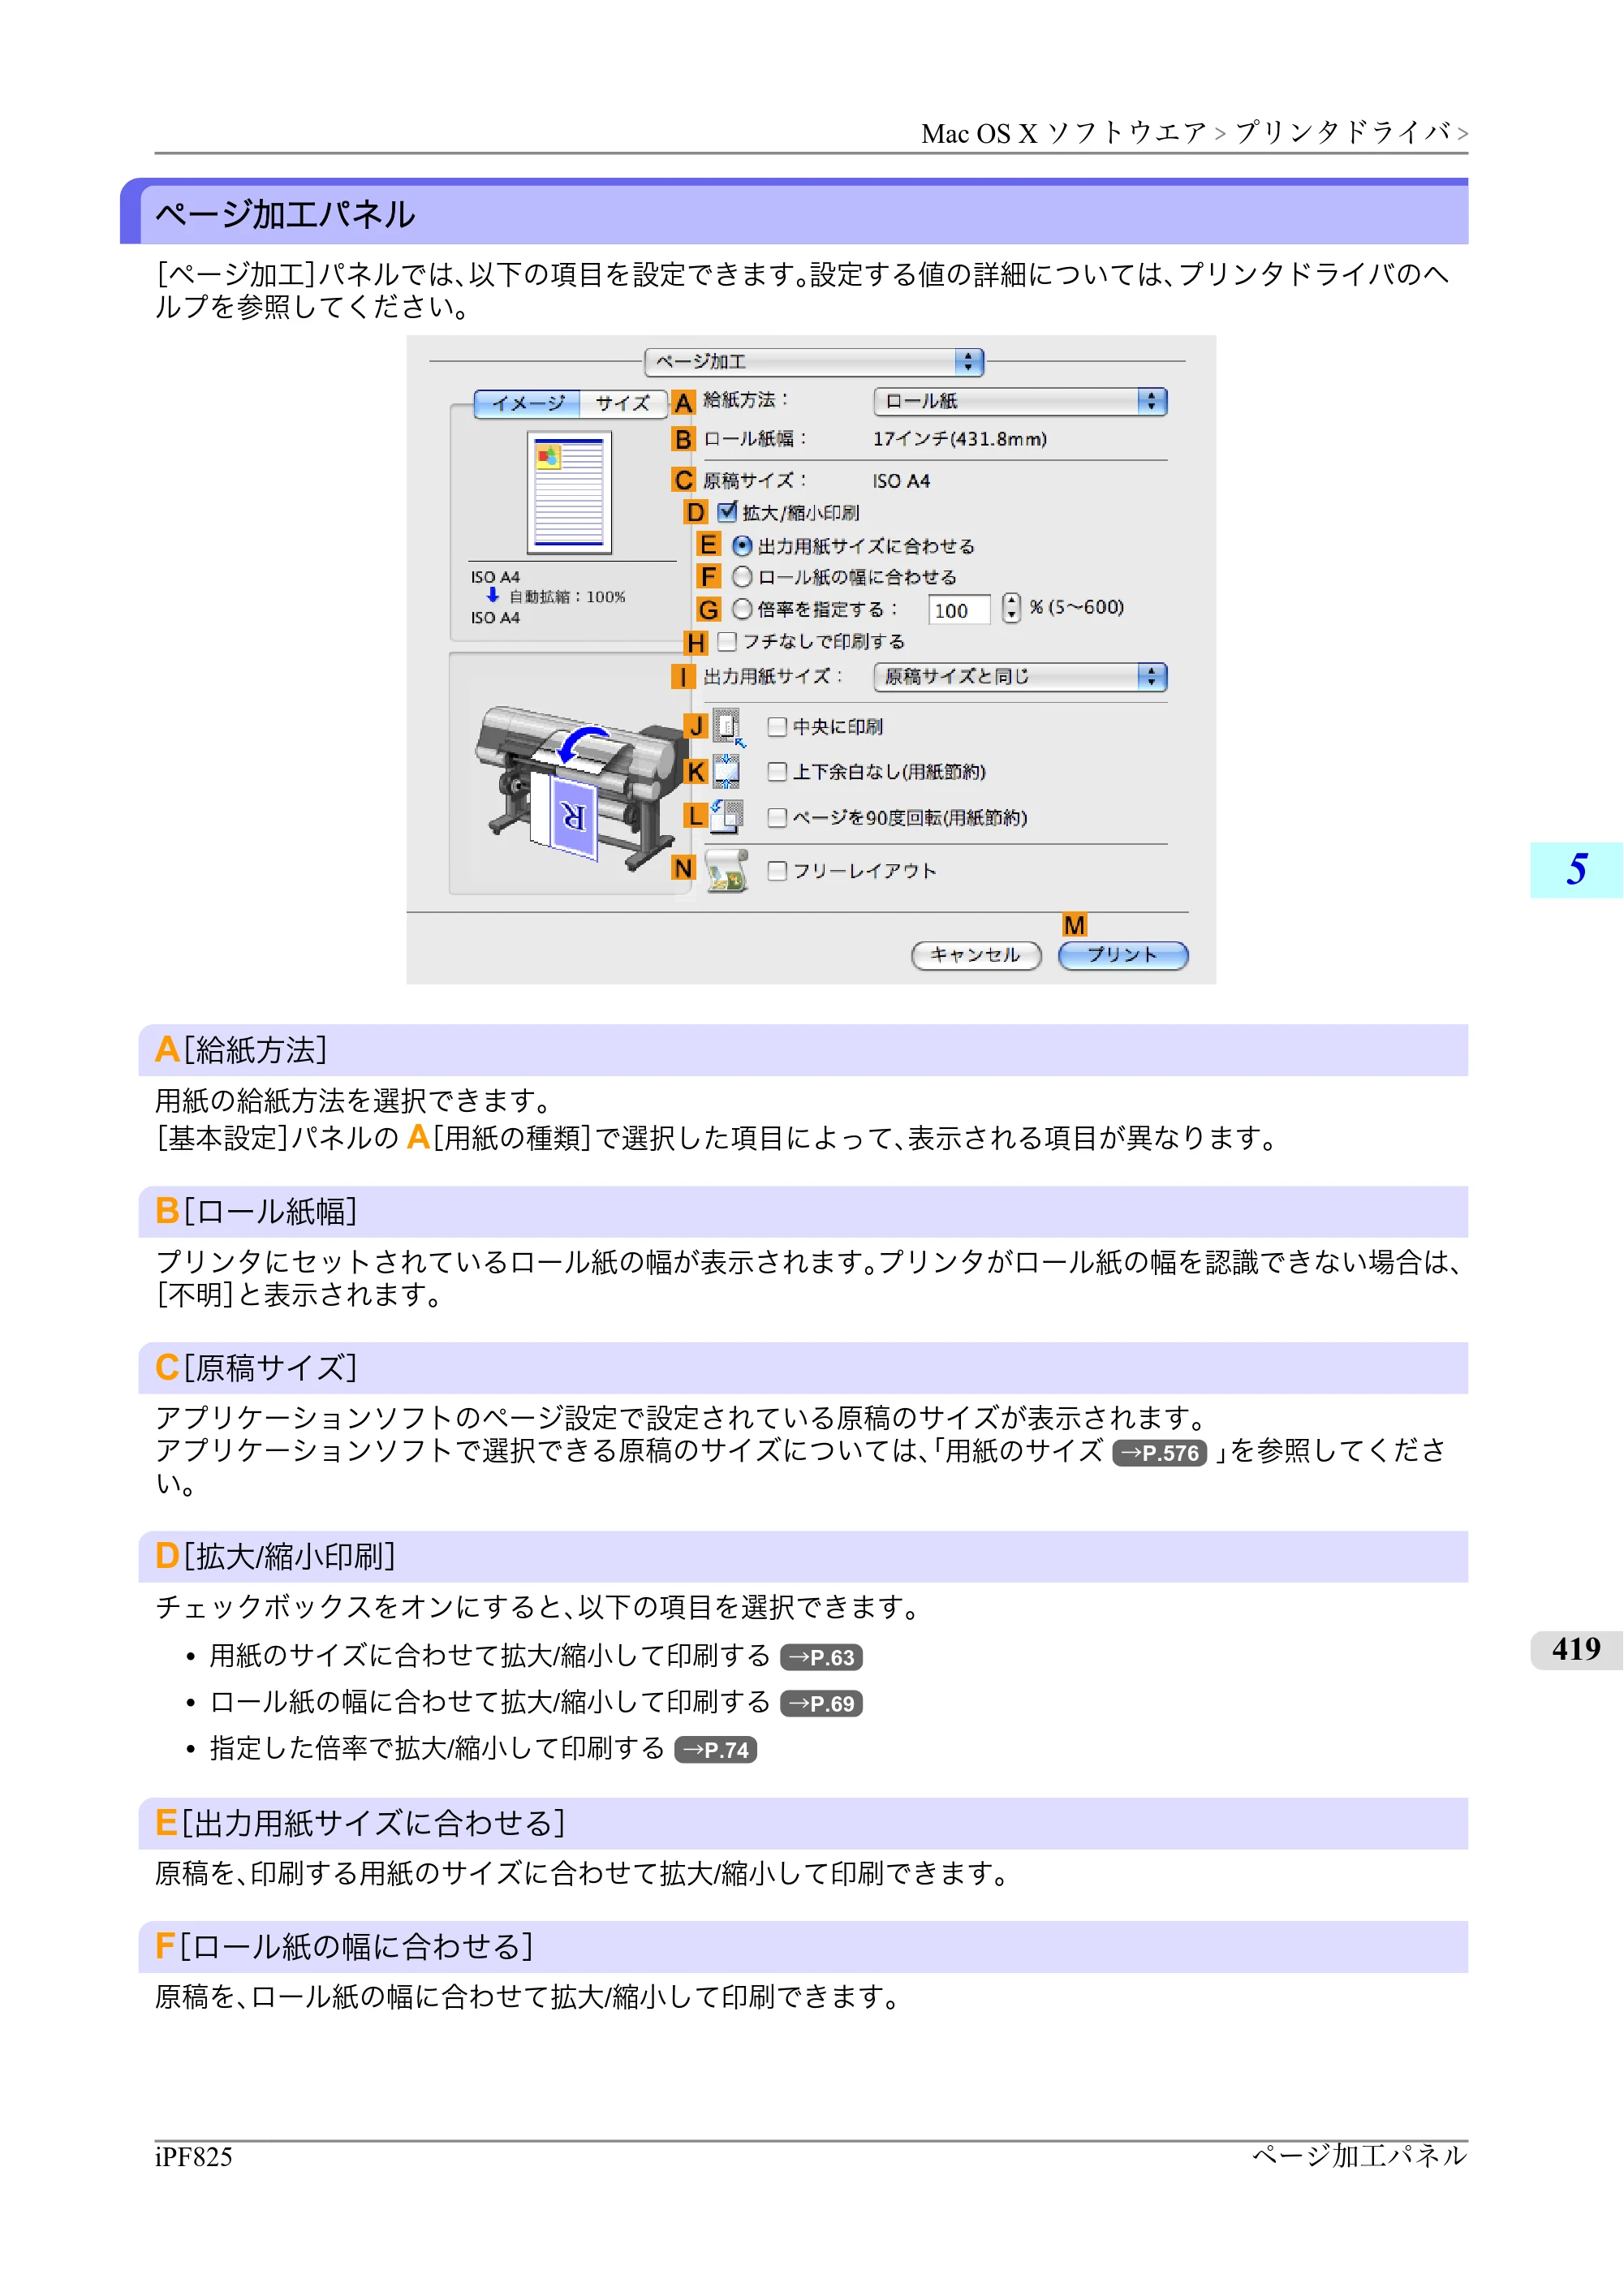Click the no top/bottom margin icon
1624x2296 pixels.
coord(726,772)
